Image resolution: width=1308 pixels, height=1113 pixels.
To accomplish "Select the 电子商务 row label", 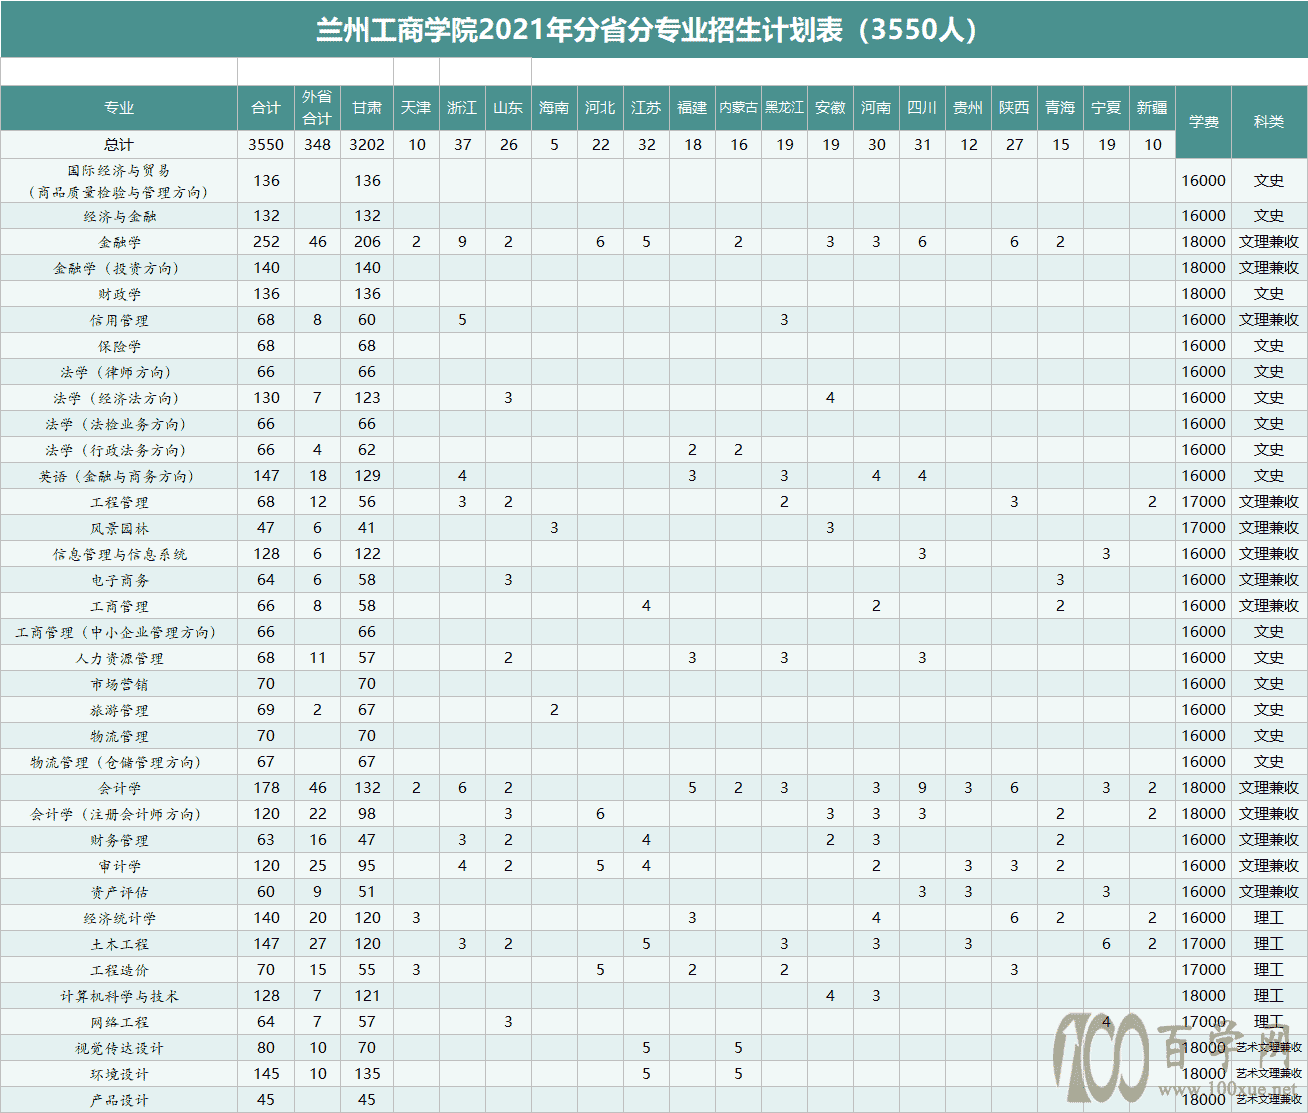I will point(119,580).
